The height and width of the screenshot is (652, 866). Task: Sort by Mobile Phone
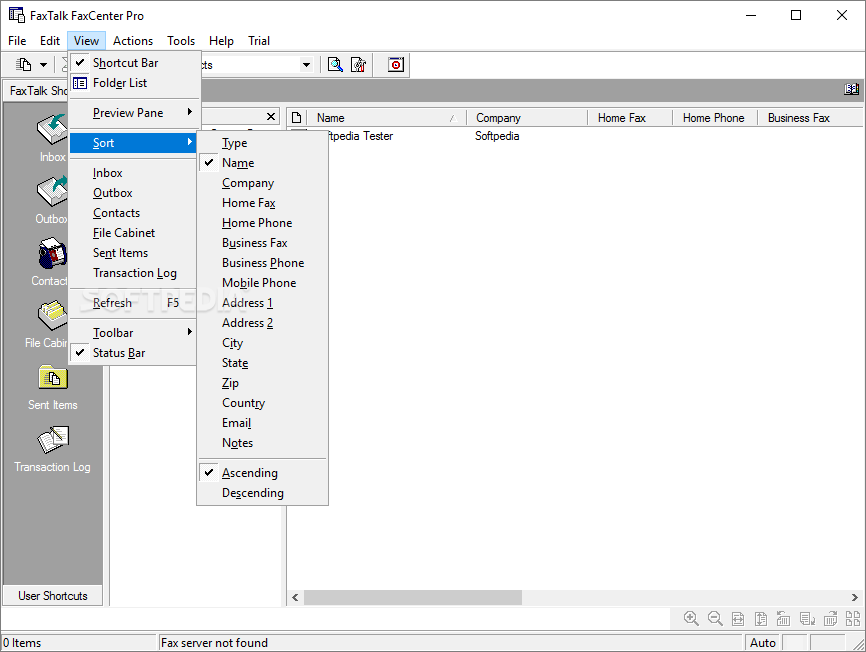(x=262, y=283)
